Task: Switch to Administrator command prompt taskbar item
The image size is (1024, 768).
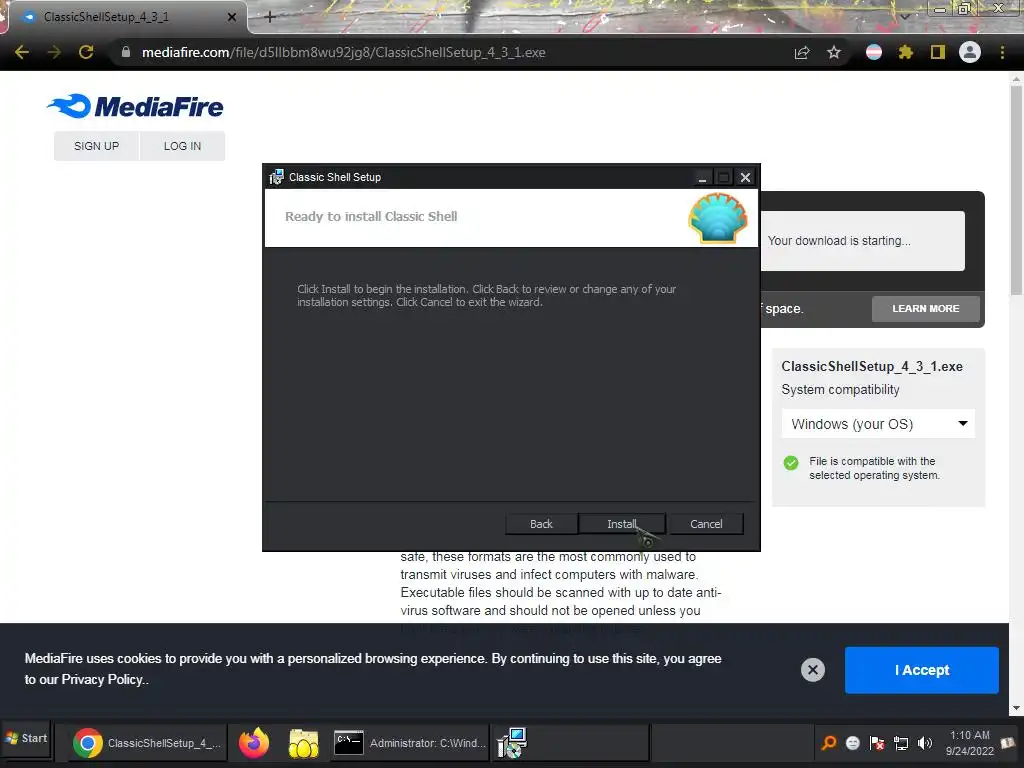Action: click(409, 743)
